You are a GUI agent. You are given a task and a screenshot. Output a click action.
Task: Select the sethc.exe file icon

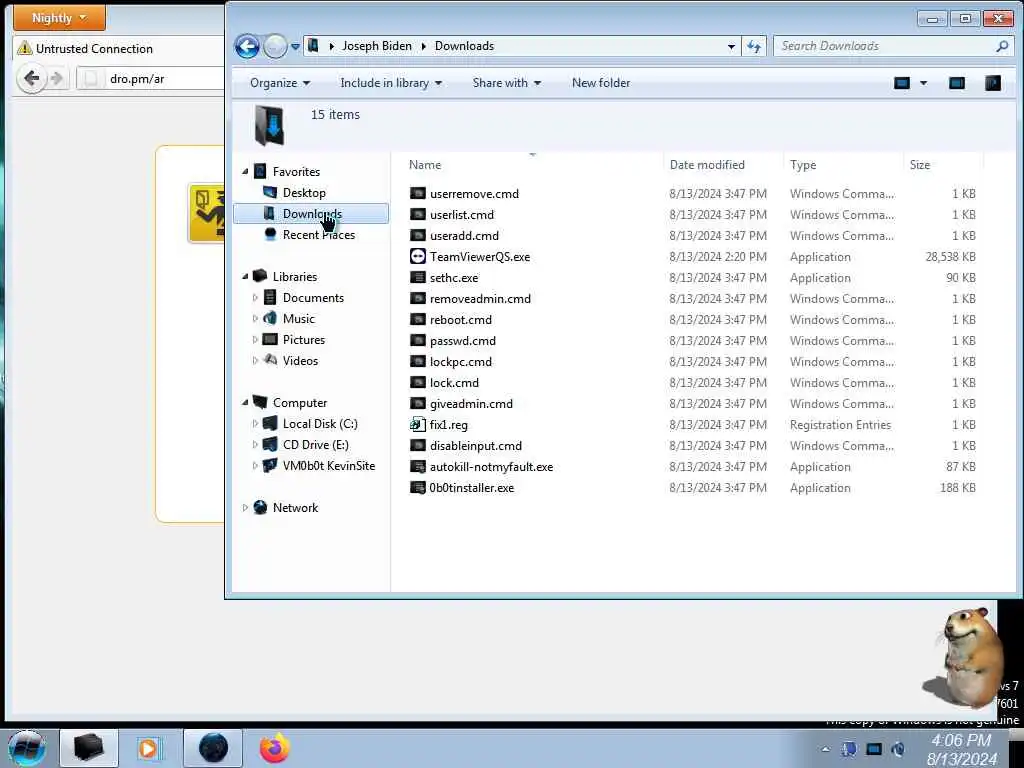417,278
